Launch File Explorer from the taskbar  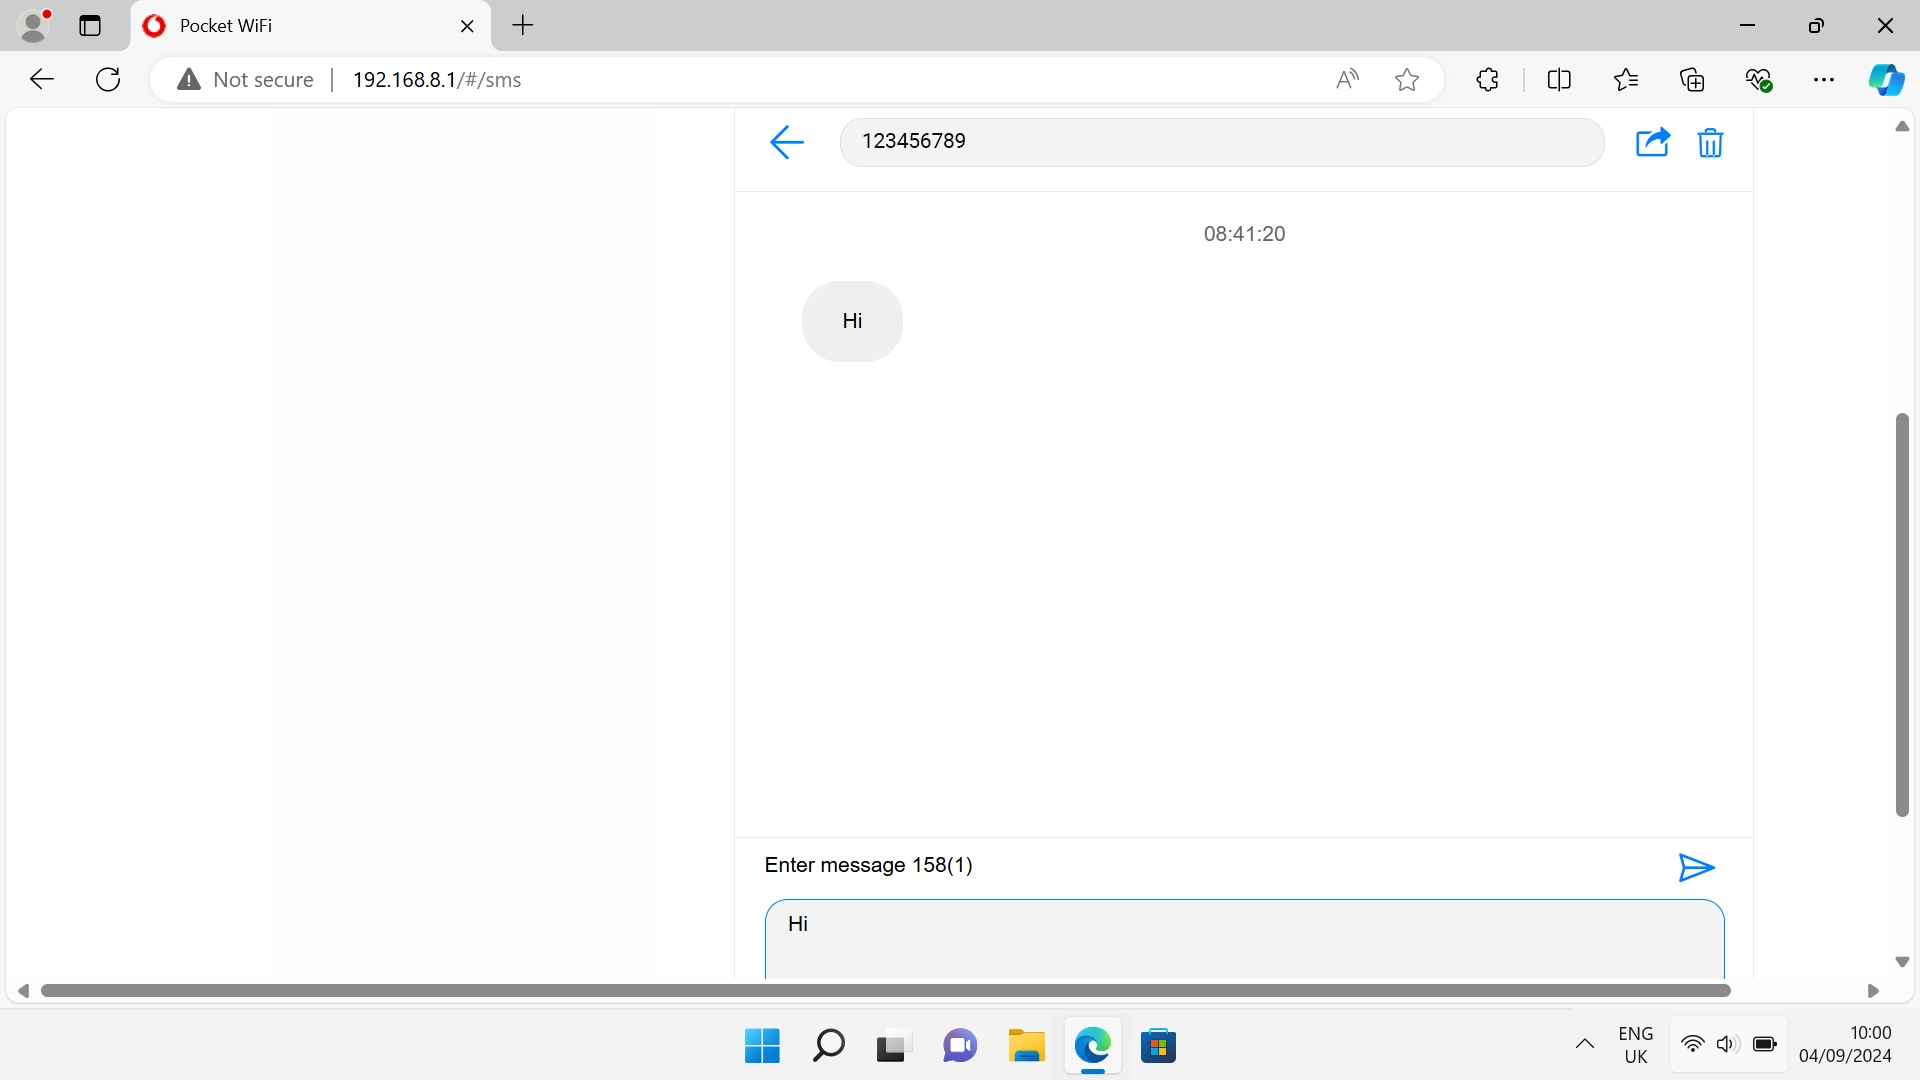tap(1026, 1046)
